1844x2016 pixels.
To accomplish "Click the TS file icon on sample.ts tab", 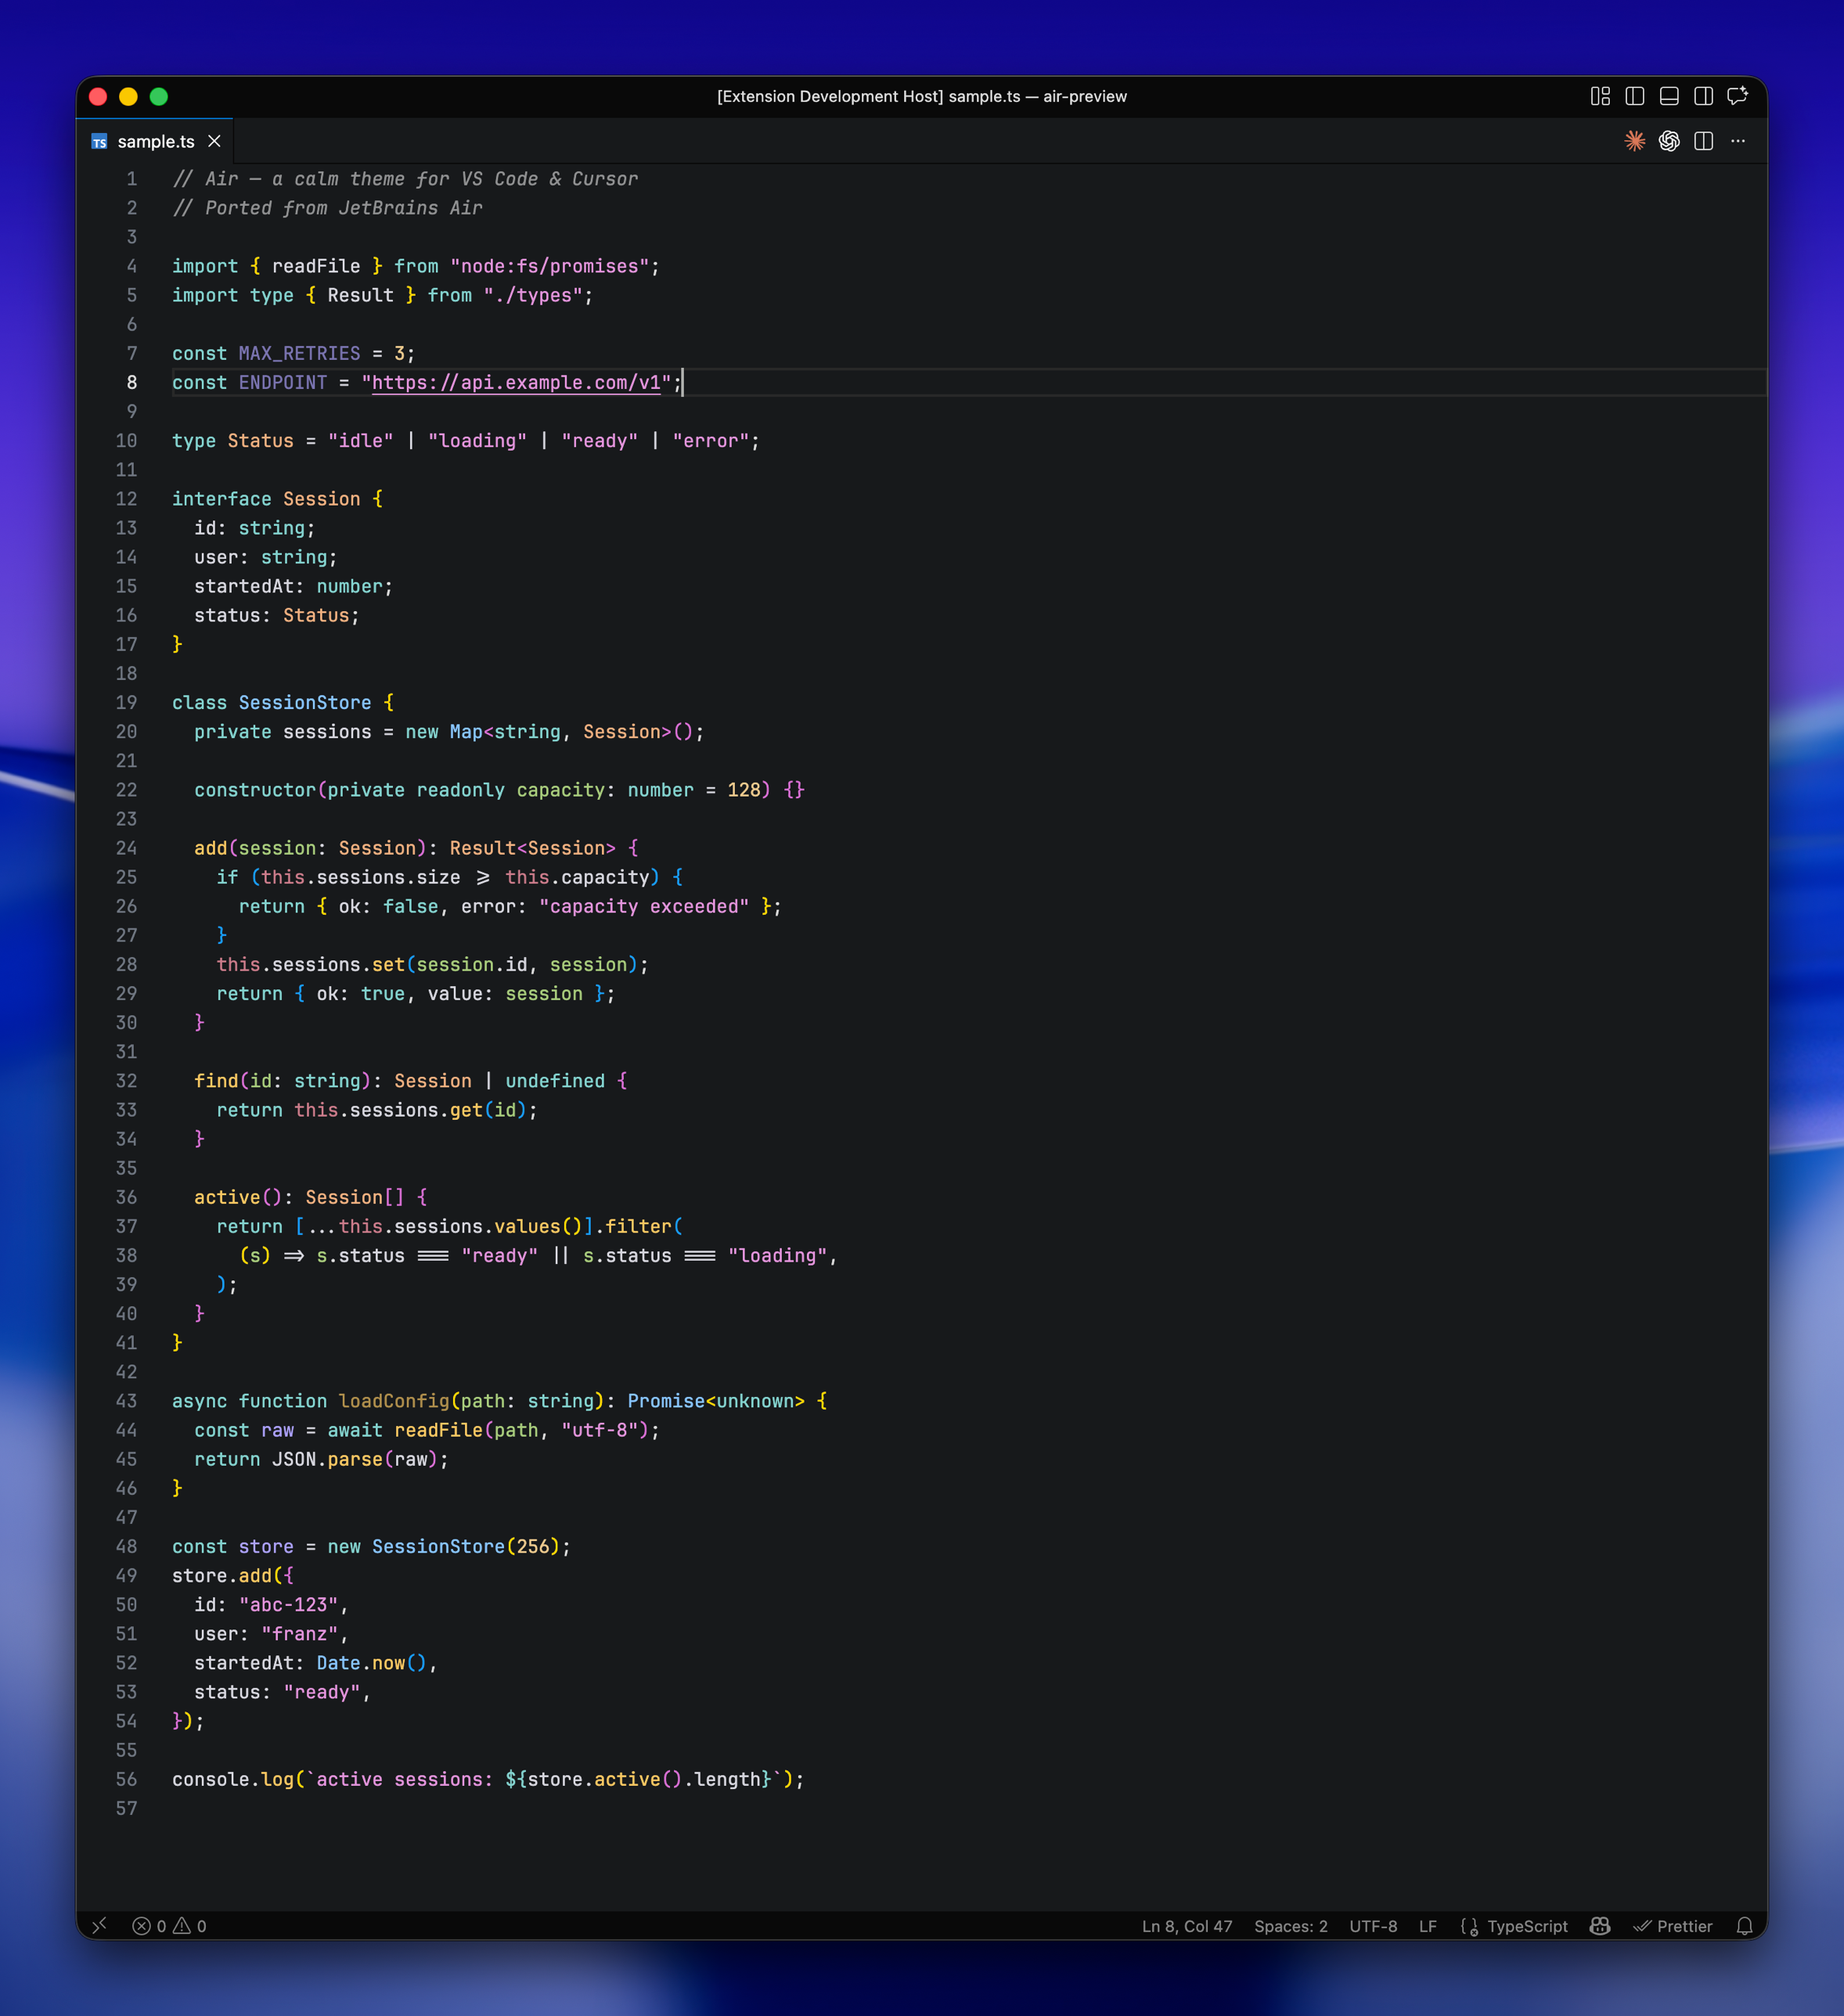I will click(x=99, y=142).
